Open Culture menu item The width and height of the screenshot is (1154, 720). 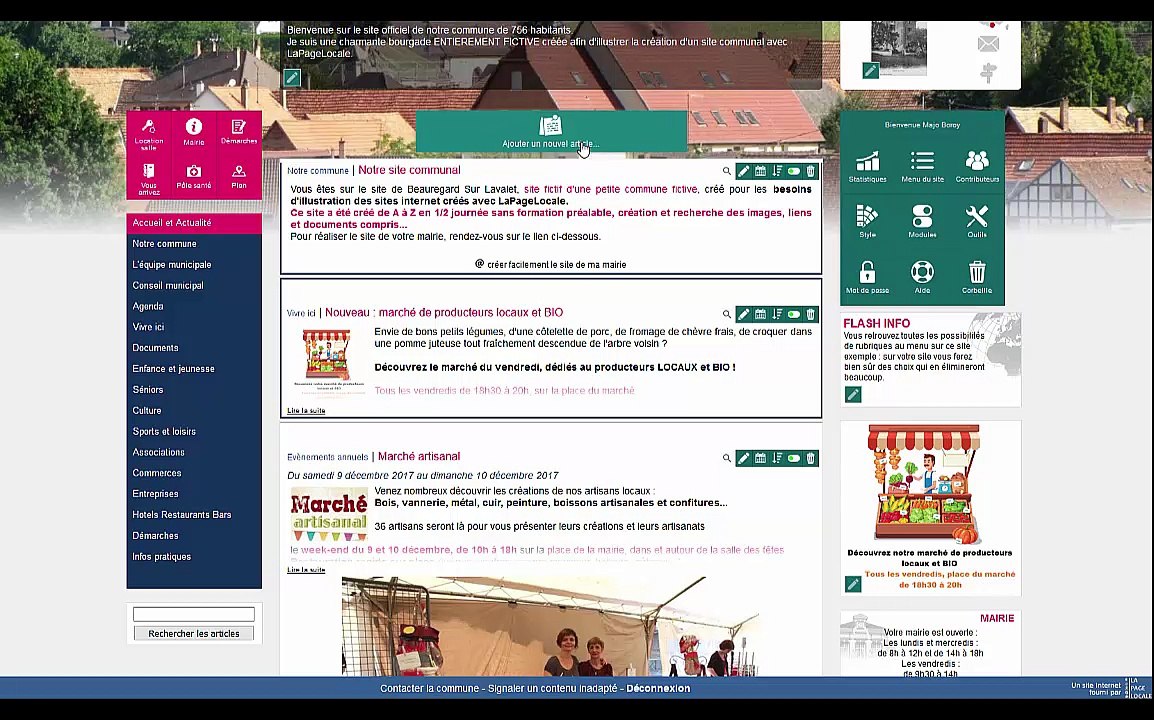194,411
